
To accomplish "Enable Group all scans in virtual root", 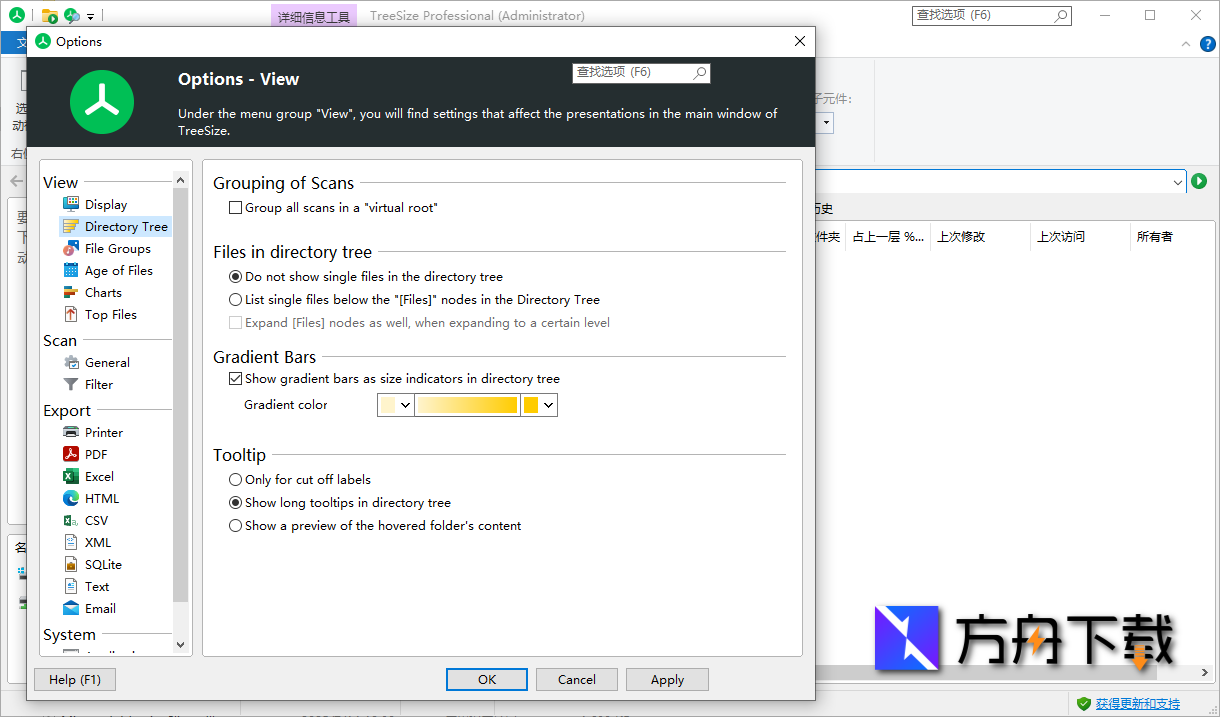I will pyautogui.click(x=236, y=208).
